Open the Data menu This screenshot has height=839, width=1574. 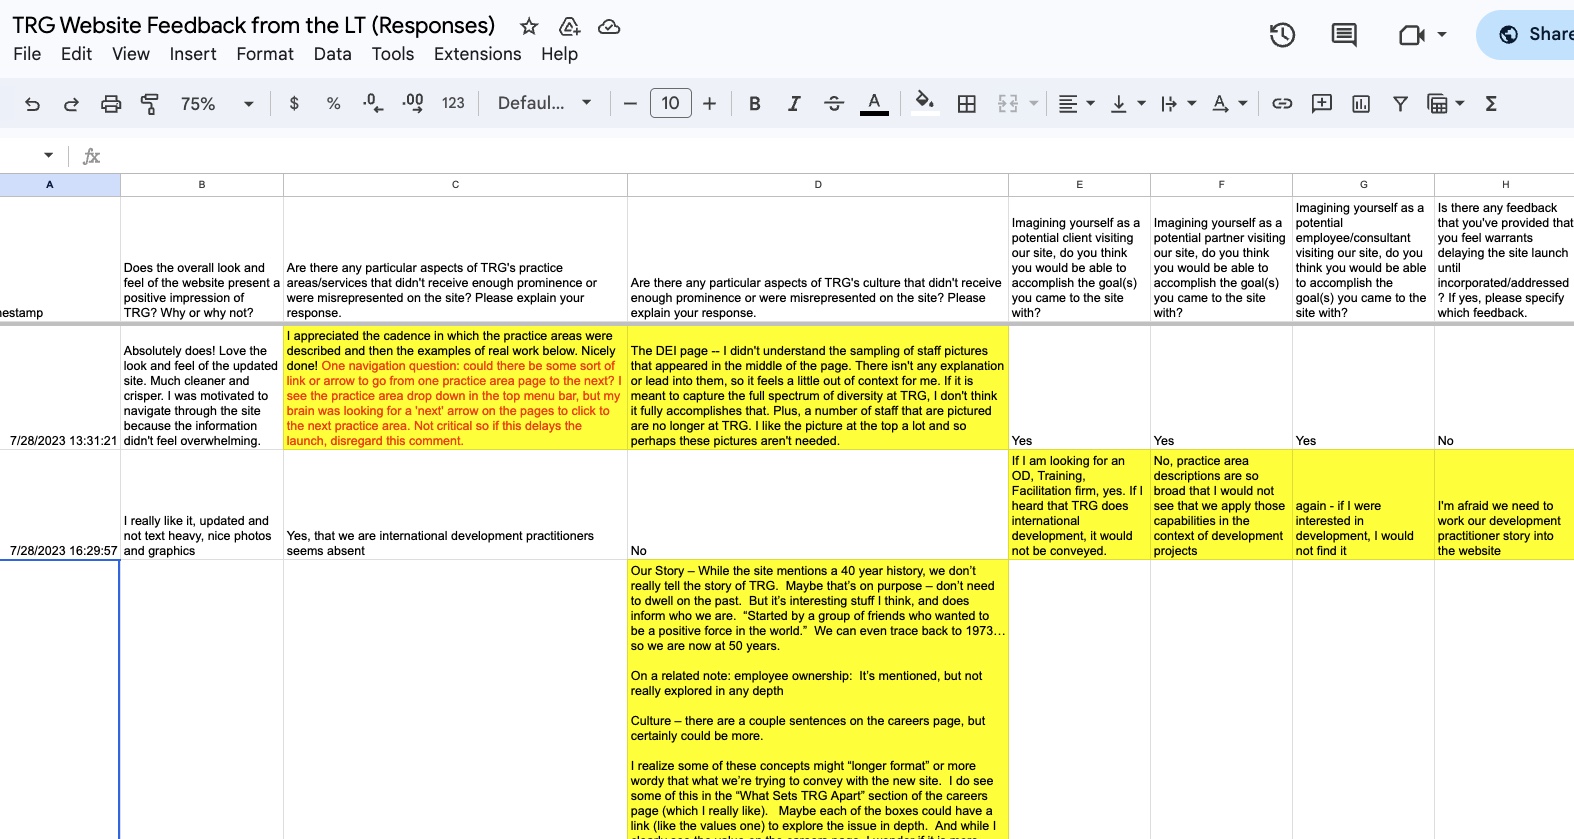pos(332,54)
